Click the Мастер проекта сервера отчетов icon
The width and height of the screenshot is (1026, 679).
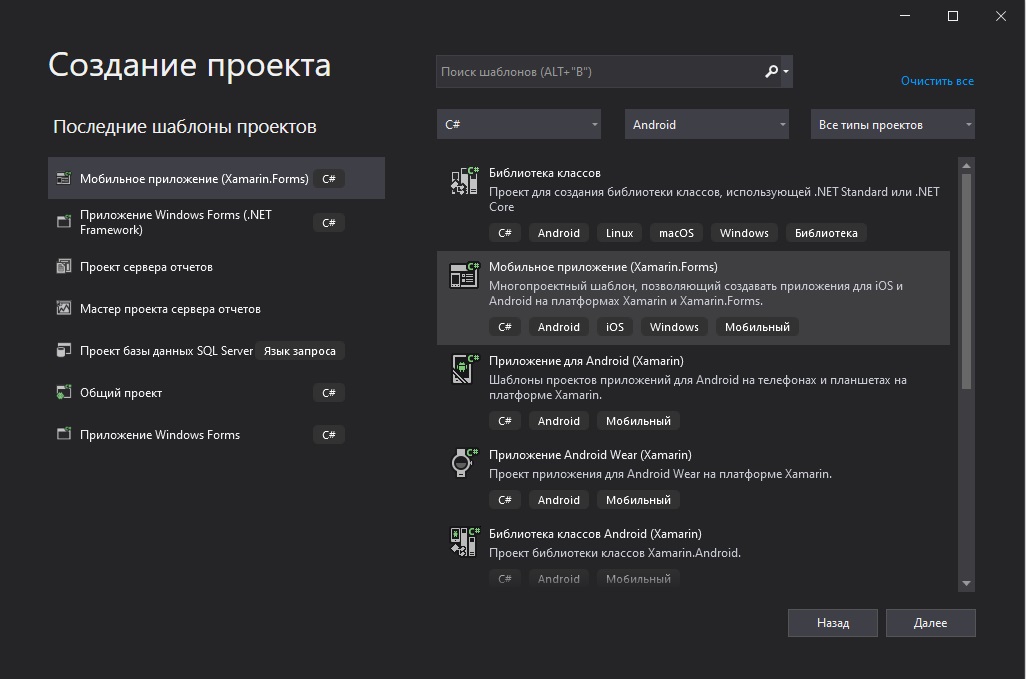(x=63, y=308)
